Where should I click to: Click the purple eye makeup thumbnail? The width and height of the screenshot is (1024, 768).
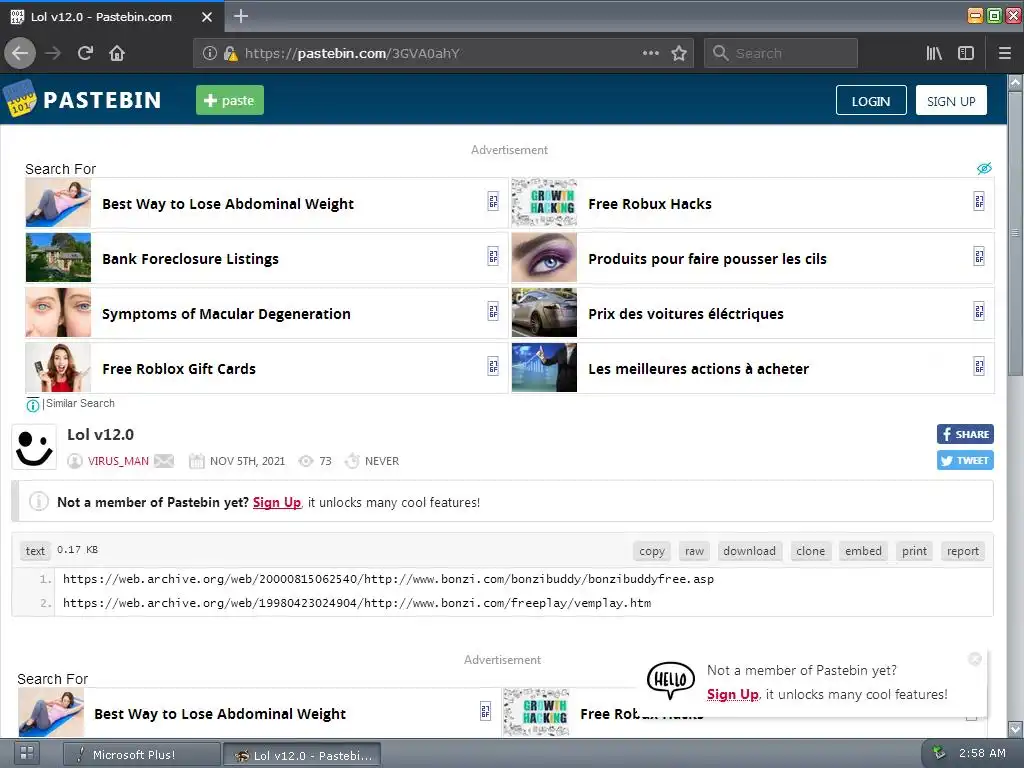click(x=544, y=258)
